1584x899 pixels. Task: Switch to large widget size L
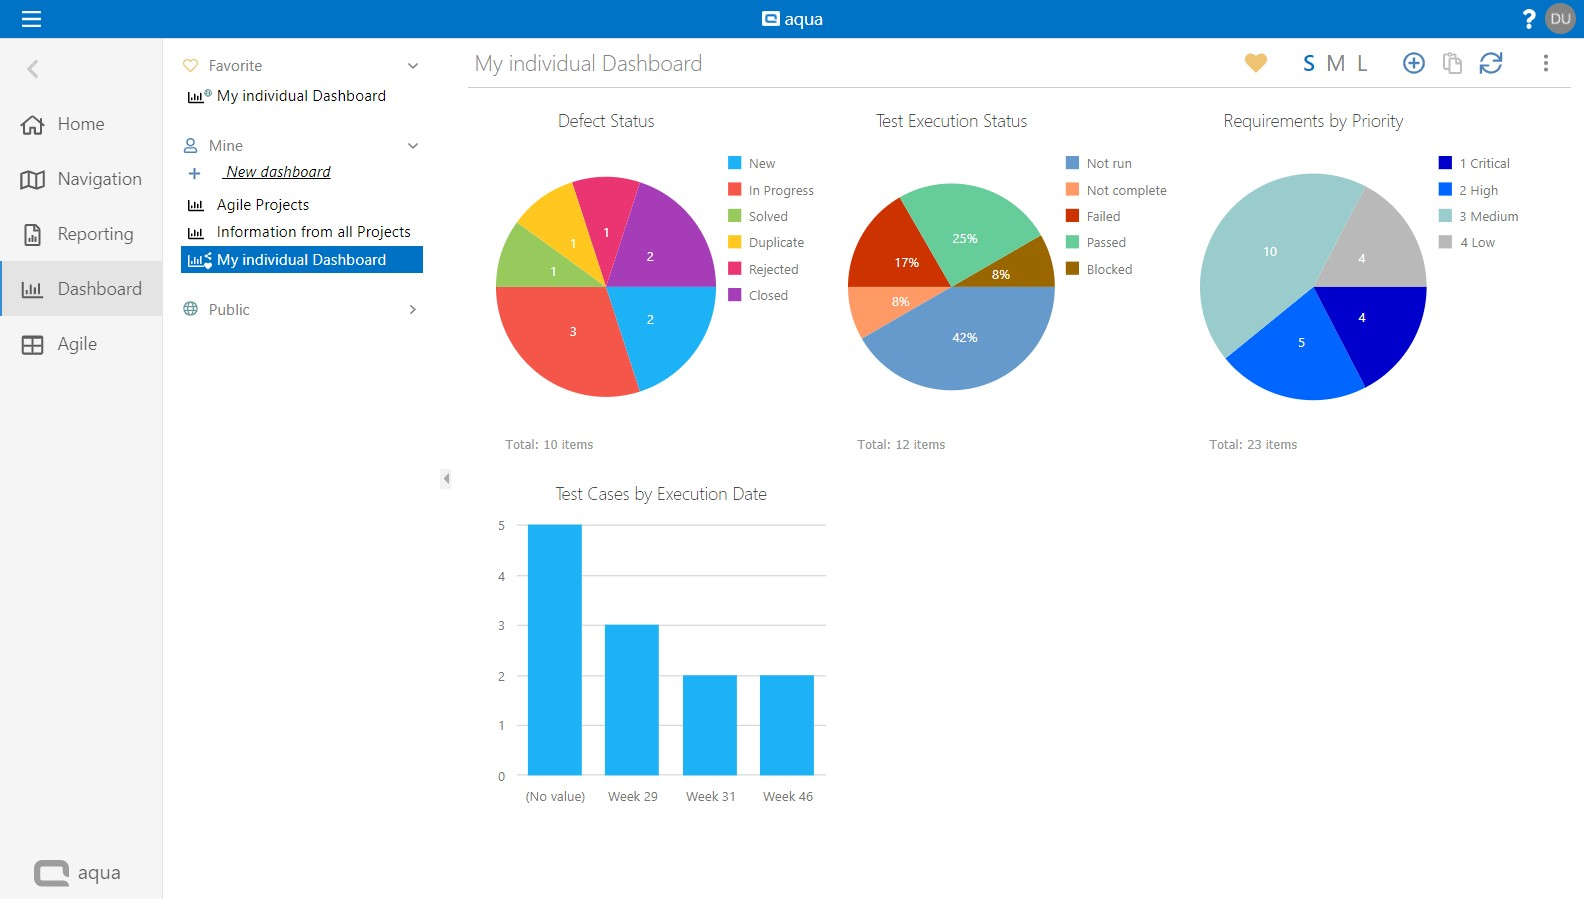coord(1362,64)
